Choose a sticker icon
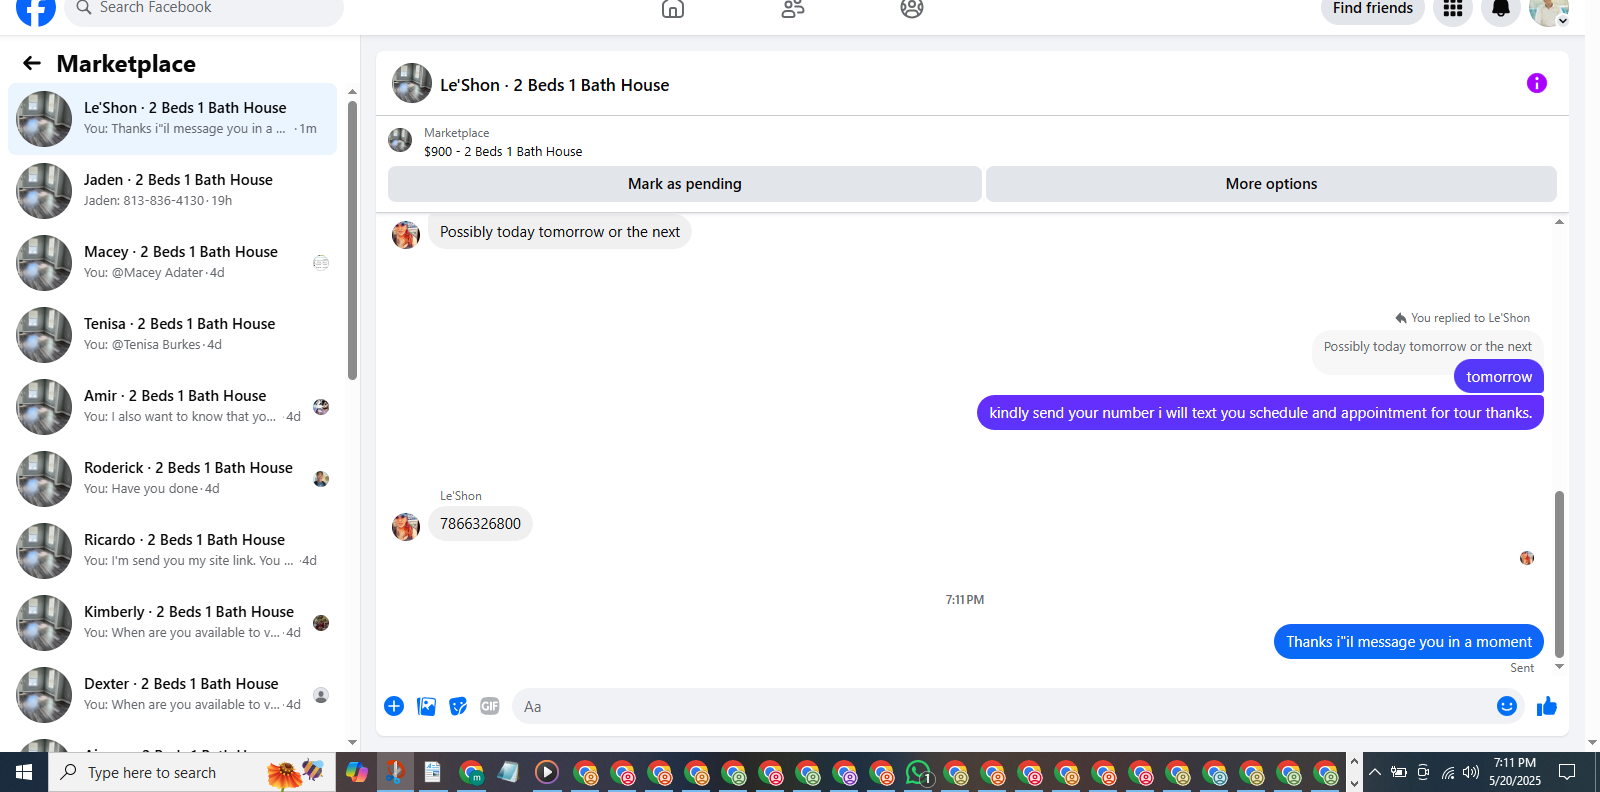The width and height of the screenshot is (1600, 792). (x=458, y=706)
